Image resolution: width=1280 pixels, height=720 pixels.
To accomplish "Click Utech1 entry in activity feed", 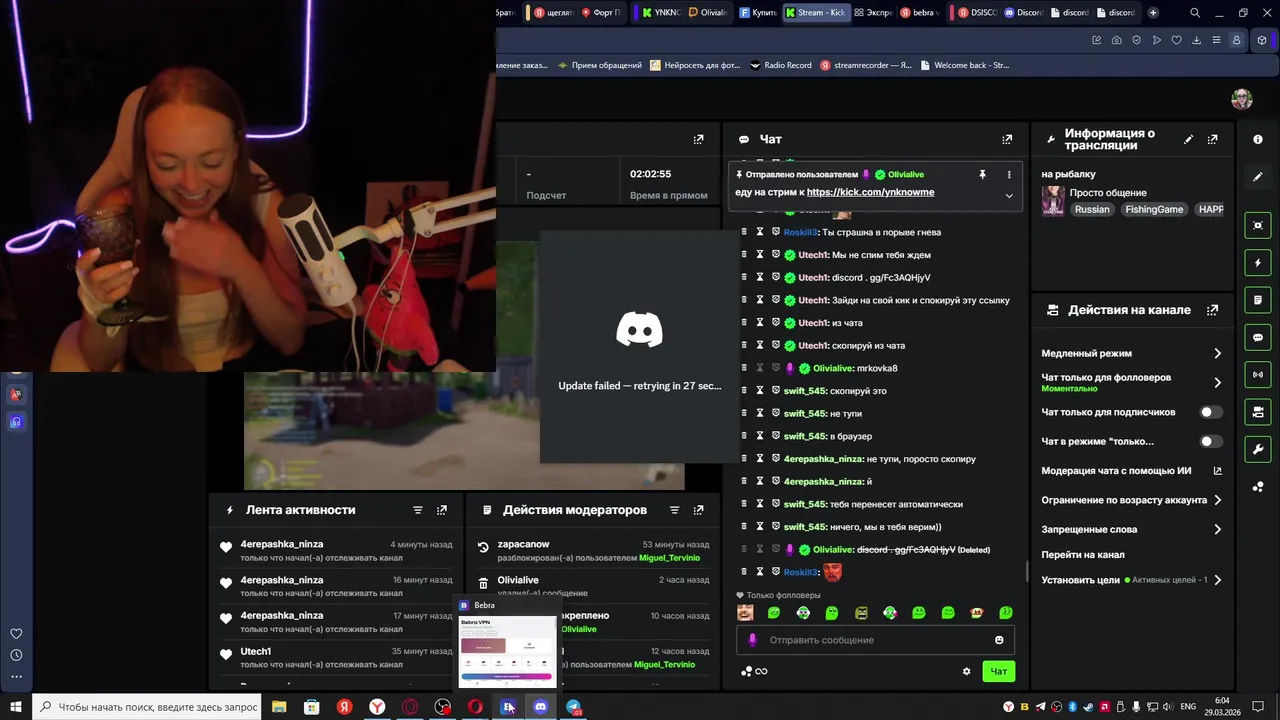I will 255,652.
